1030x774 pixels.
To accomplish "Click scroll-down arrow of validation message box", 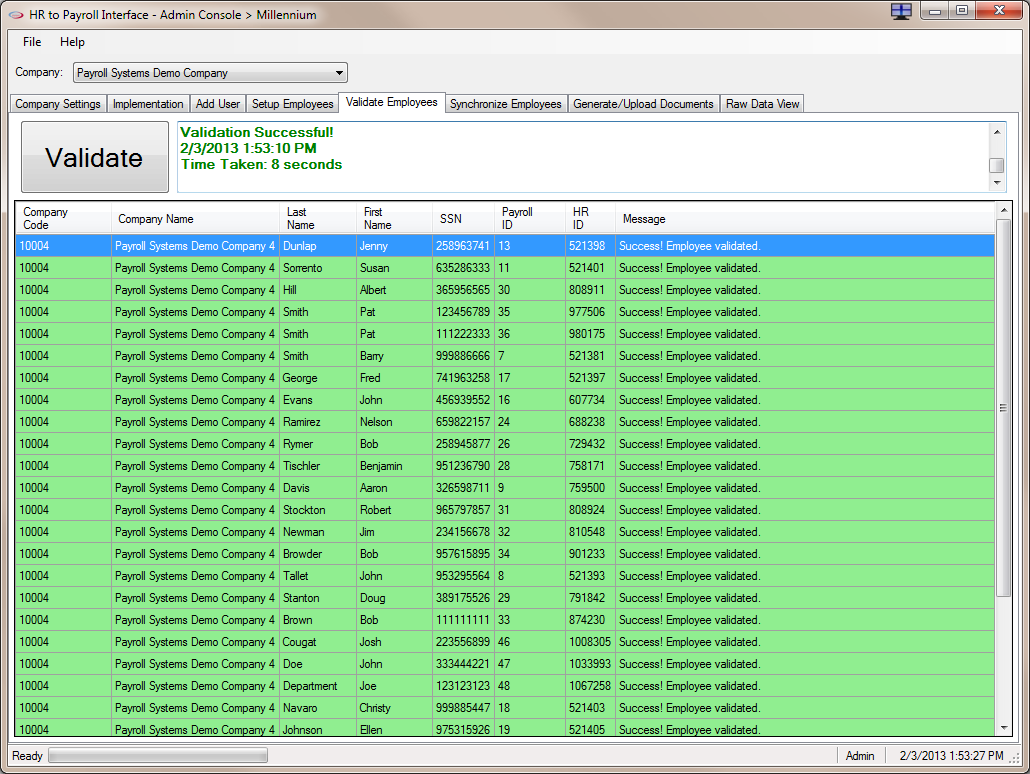I will (996, 183).
